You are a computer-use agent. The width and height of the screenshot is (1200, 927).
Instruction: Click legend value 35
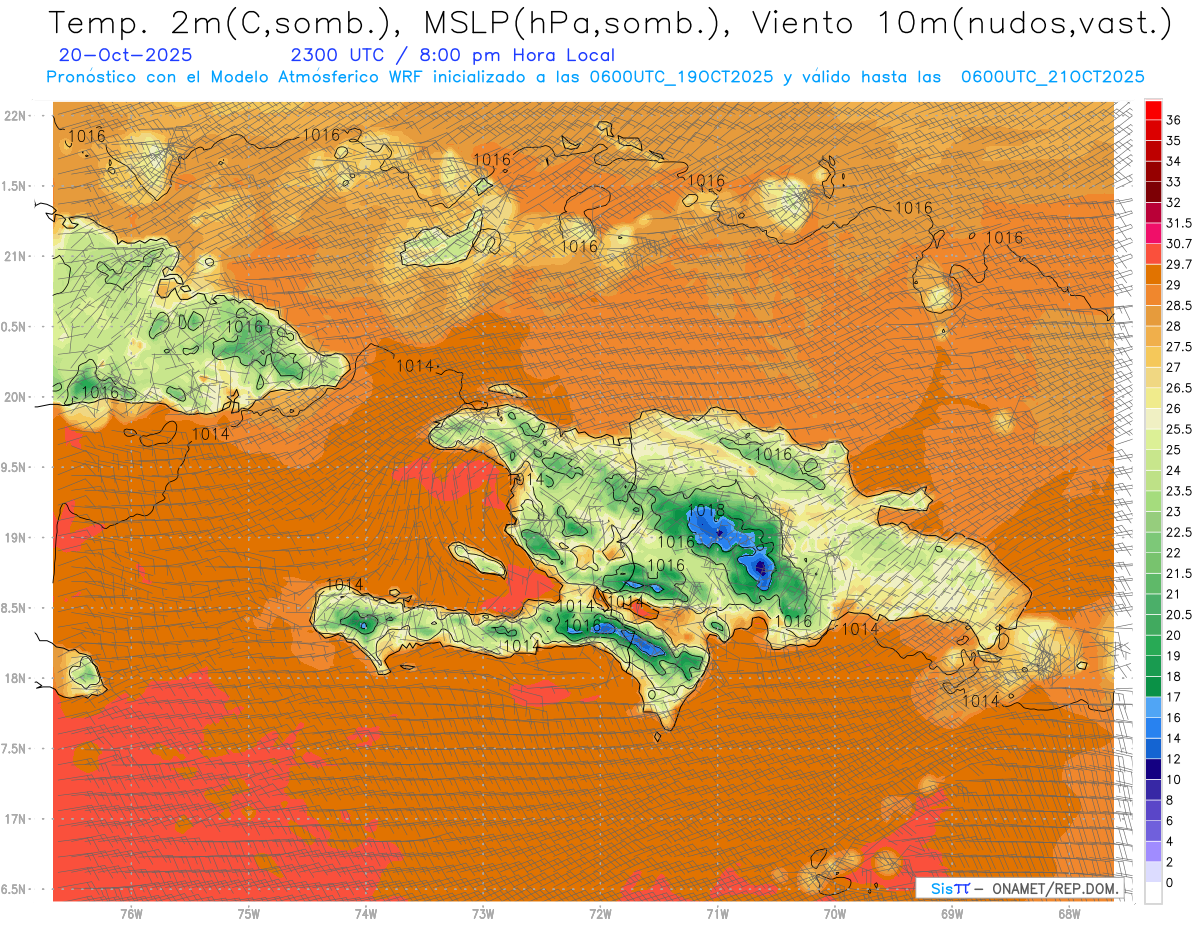tap(1174, 140)
